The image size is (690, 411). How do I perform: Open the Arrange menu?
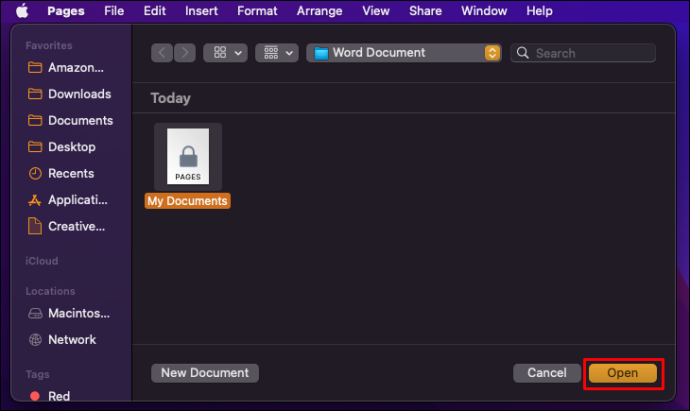[319, 11]
